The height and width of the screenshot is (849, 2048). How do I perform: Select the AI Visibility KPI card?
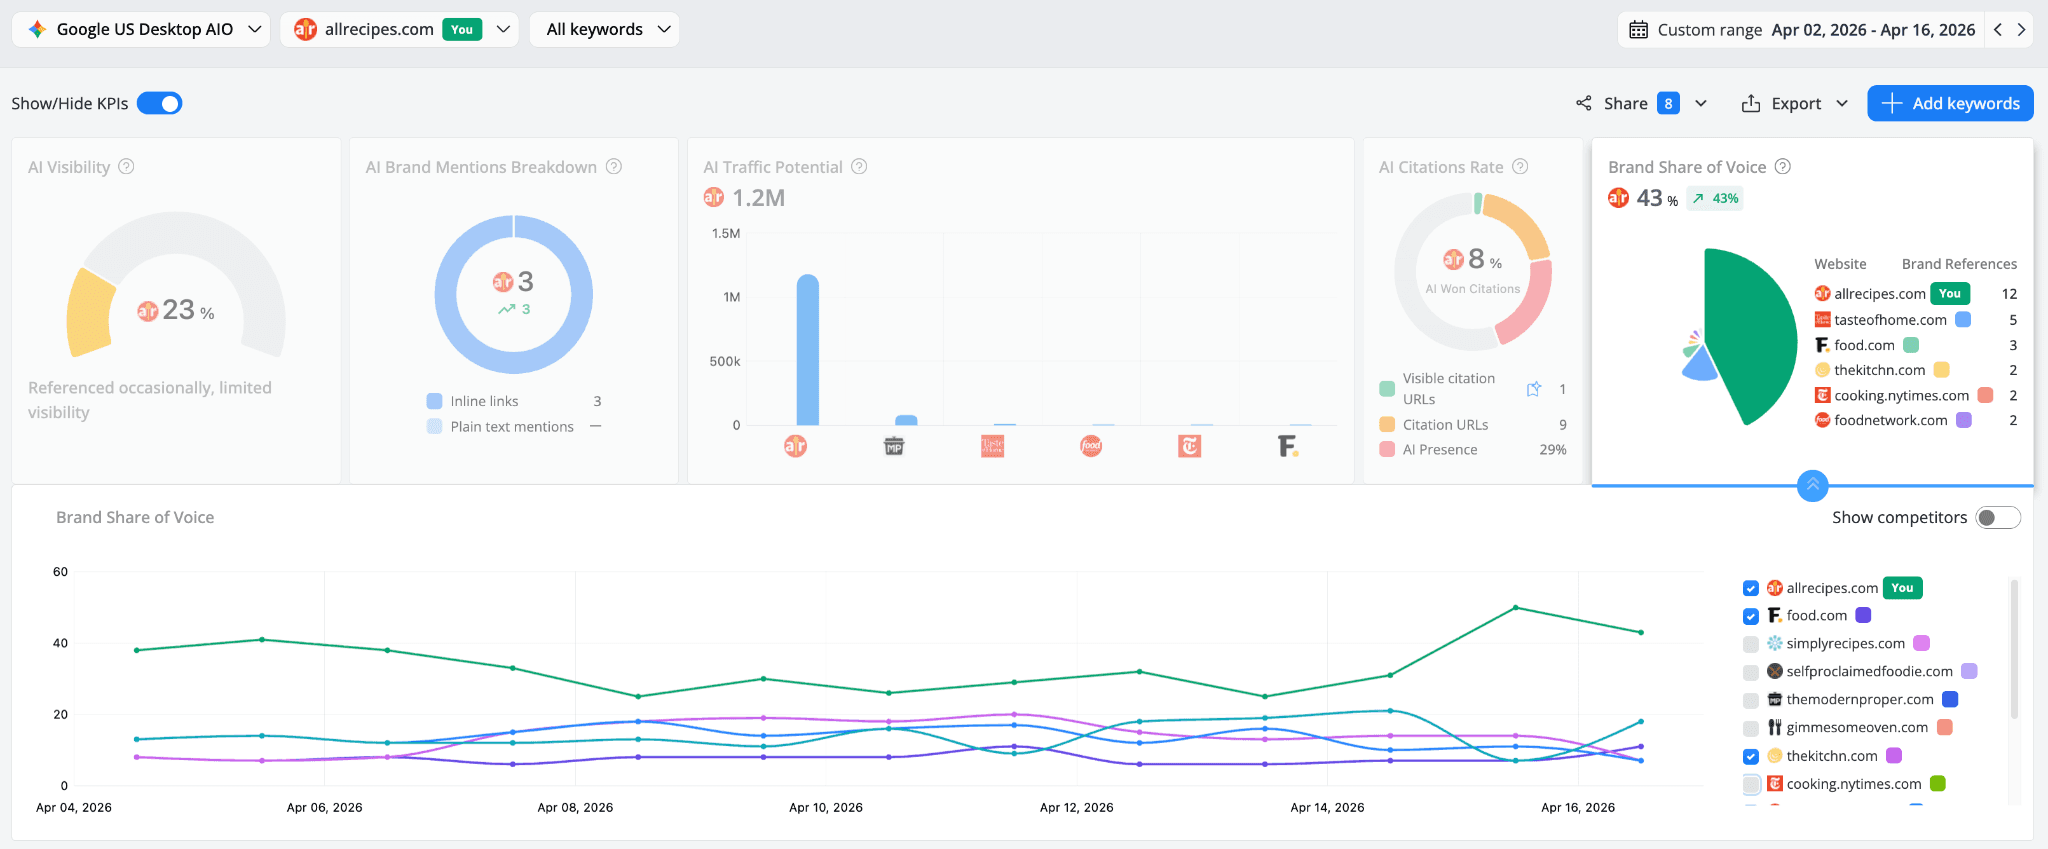click(x=176, y=311)
